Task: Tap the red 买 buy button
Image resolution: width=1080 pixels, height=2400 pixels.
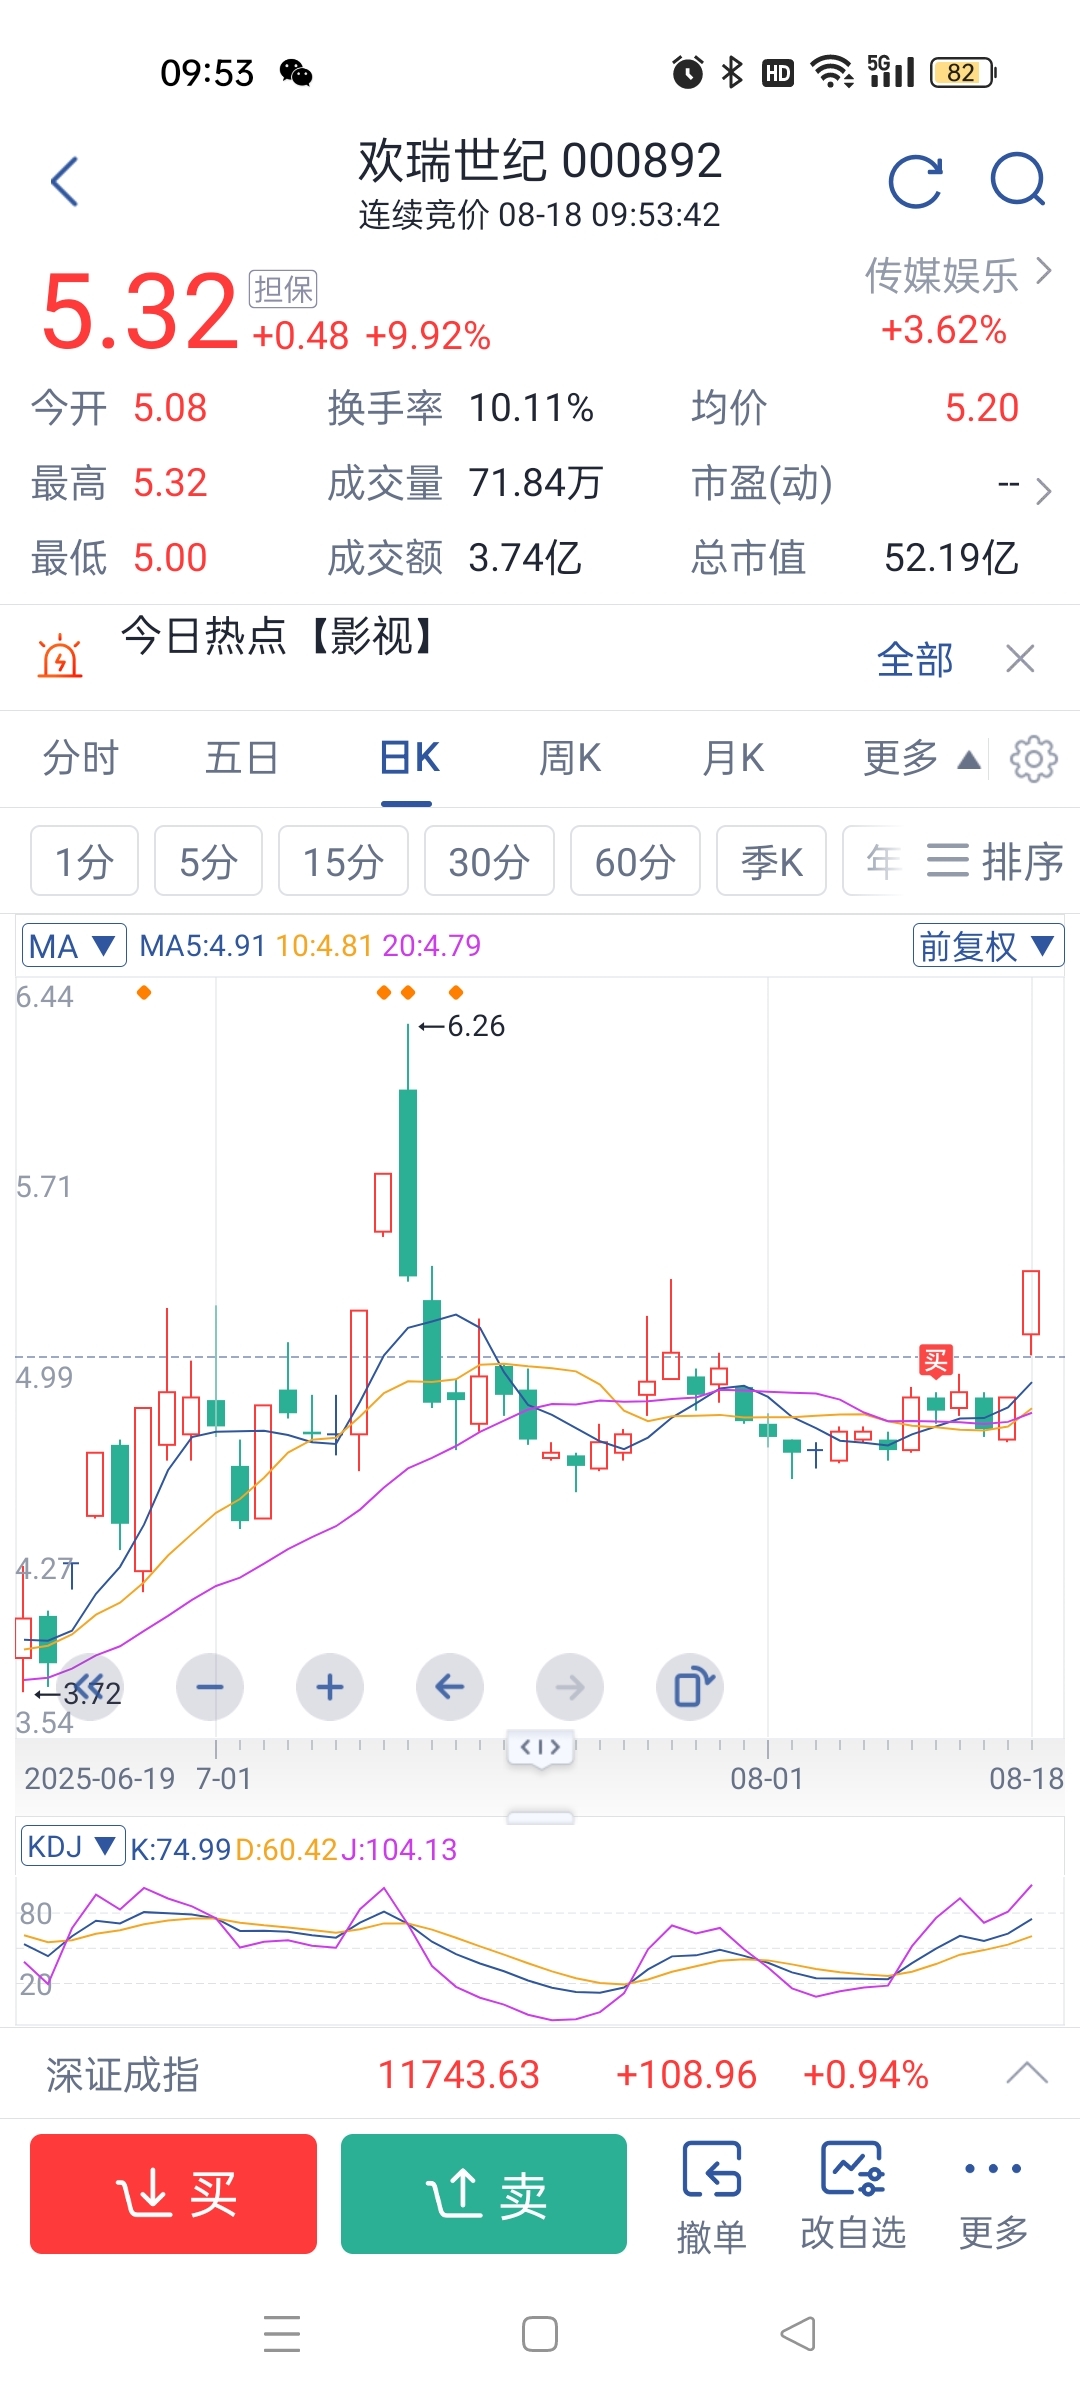Action: point(173,2194)
